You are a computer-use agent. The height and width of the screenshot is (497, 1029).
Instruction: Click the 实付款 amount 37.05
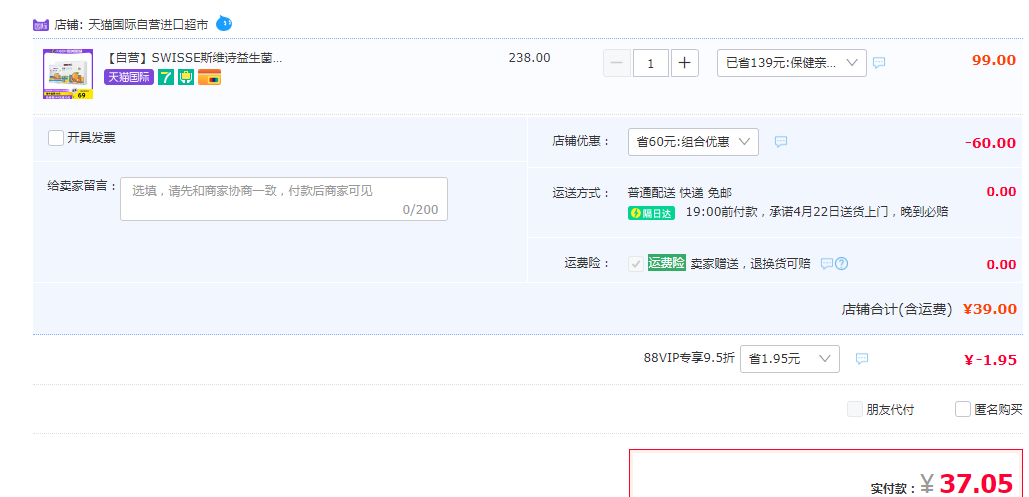(x=976, y=484)
